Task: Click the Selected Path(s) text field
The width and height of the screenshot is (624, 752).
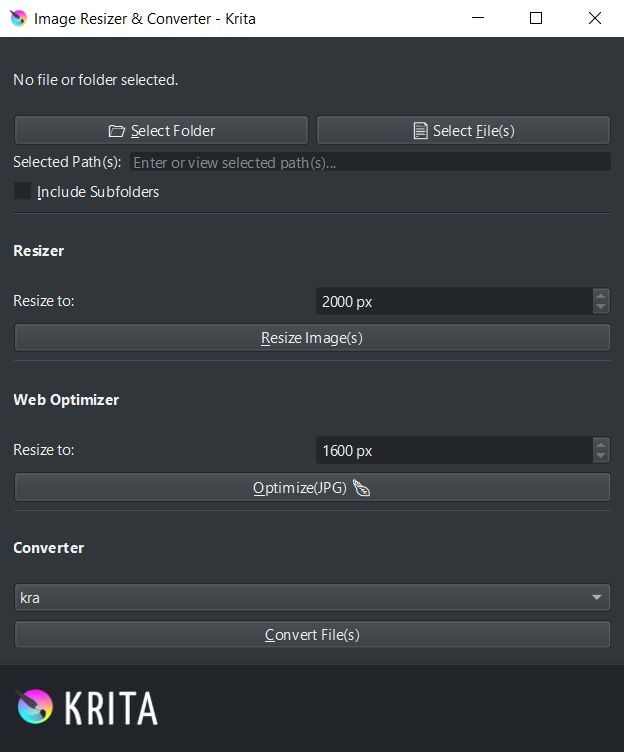Action: 368,162
